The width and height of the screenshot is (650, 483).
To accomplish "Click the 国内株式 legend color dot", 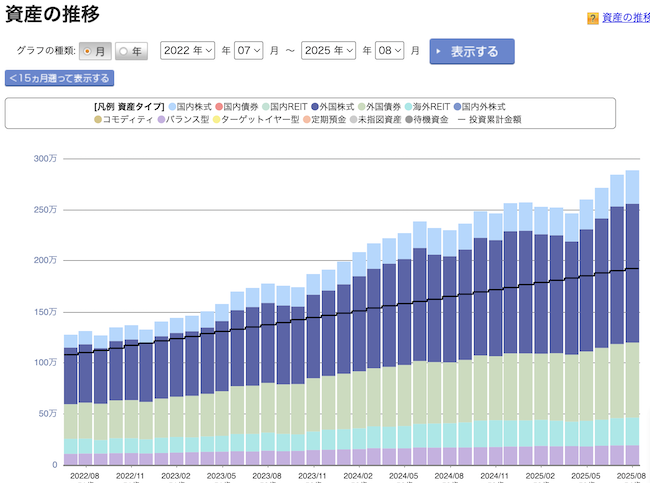I will tap(174, 106).
